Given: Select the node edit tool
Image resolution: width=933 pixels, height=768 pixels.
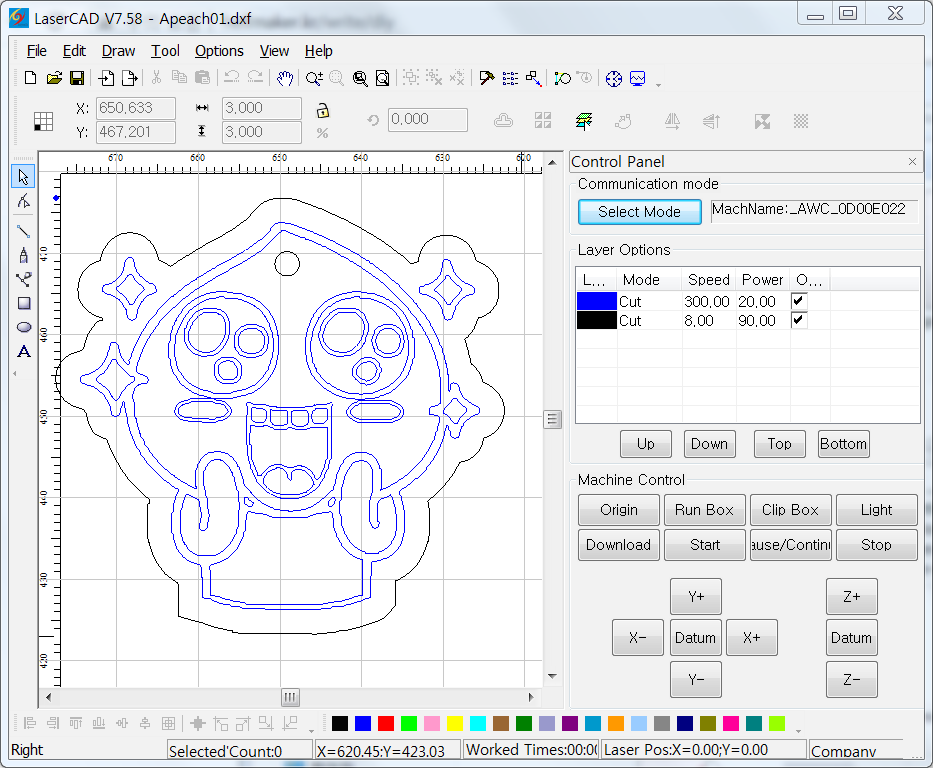Looking at the screenshot, I should coord(23,201).
